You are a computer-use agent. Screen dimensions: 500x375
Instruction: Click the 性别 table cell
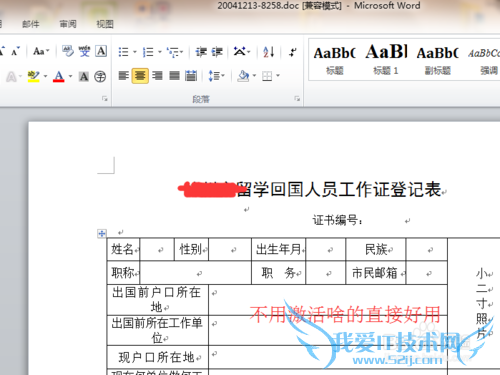(191, 249)
